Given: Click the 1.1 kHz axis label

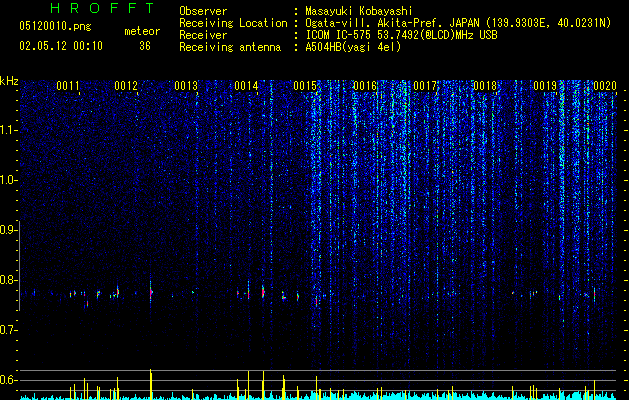Looking at the screenshot, I should 9,130.
